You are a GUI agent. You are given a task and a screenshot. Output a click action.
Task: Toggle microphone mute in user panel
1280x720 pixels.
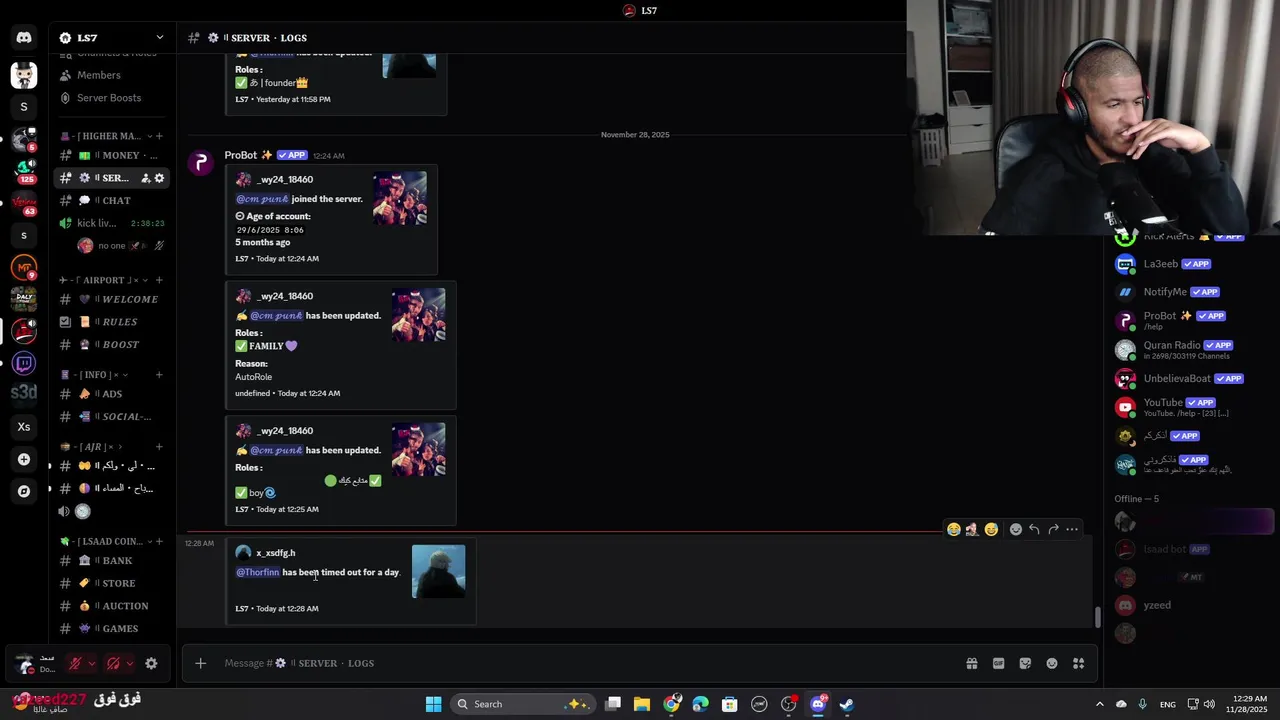(x=74, y=663)
